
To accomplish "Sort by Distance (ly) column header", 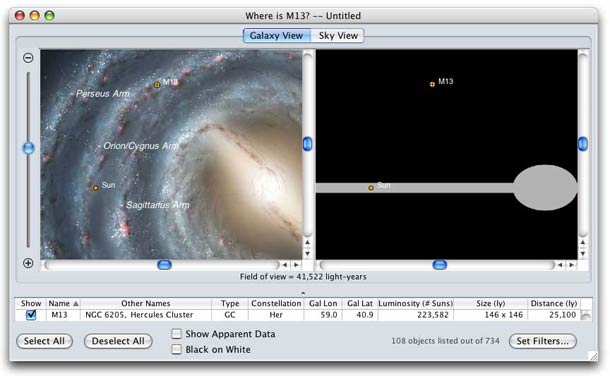I will point(554,303).
